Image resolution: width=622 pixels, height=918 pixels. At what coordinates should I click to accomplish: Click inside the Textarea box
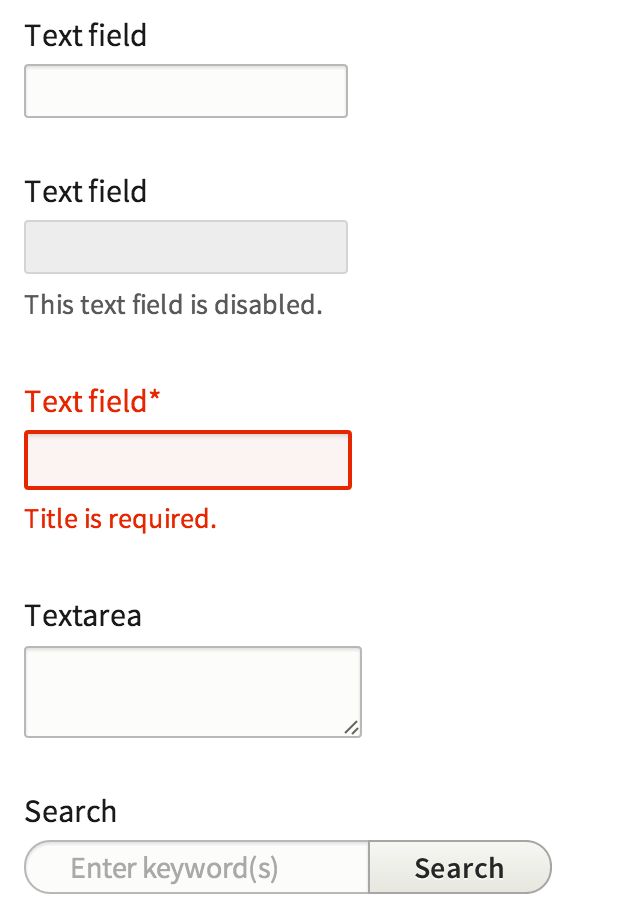tap(192, 690)
